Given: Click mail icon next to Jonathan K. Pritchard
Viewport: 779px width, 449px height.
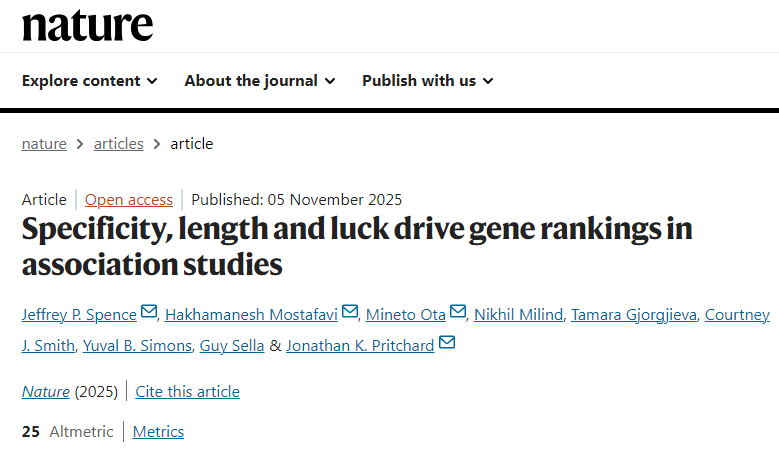Looking at the screenshot, I should tap(447, 344).
